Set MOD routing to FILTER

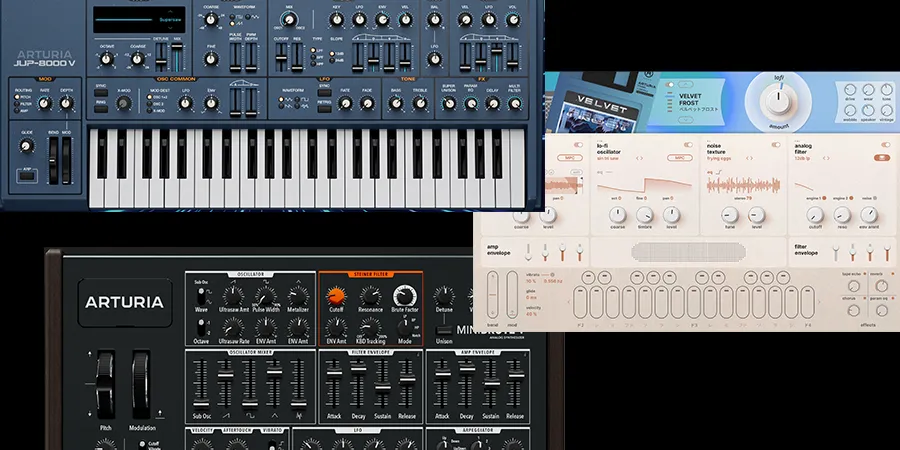tap(17, 104)
